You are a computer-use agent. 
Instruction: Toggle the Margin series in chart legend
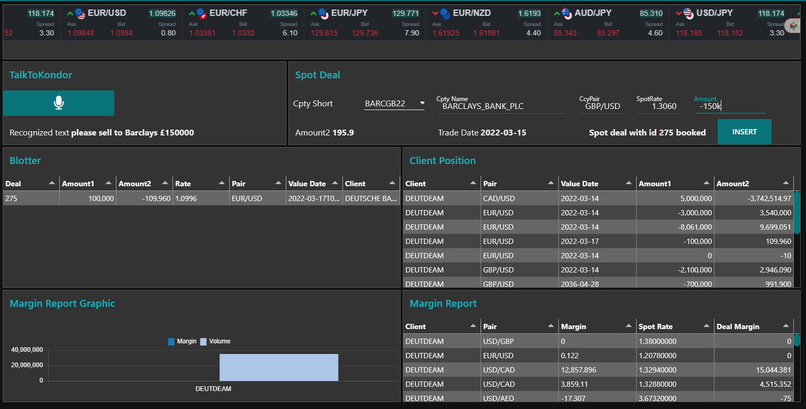(x=182, y=341)
